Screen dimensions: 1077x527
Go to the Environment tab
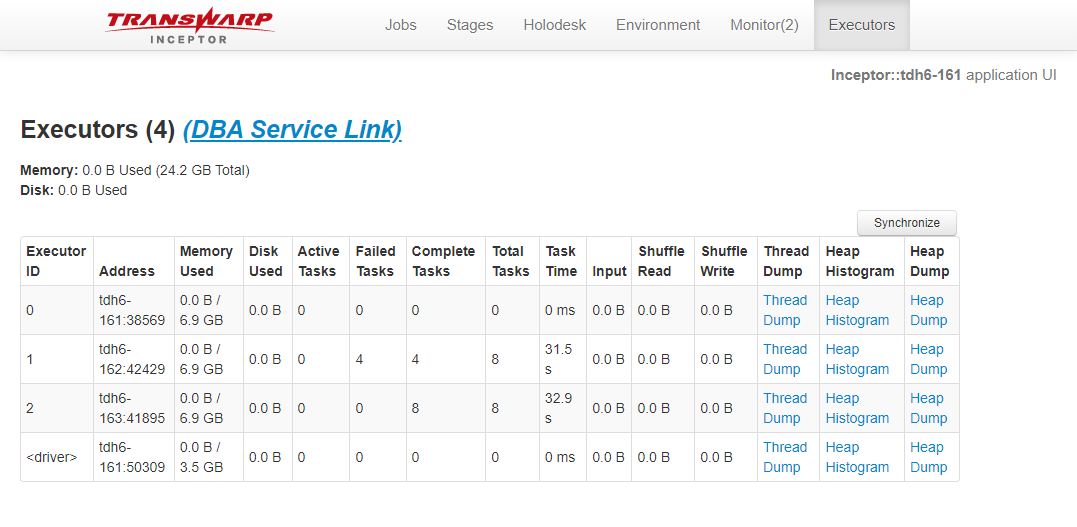pos(658,25)
